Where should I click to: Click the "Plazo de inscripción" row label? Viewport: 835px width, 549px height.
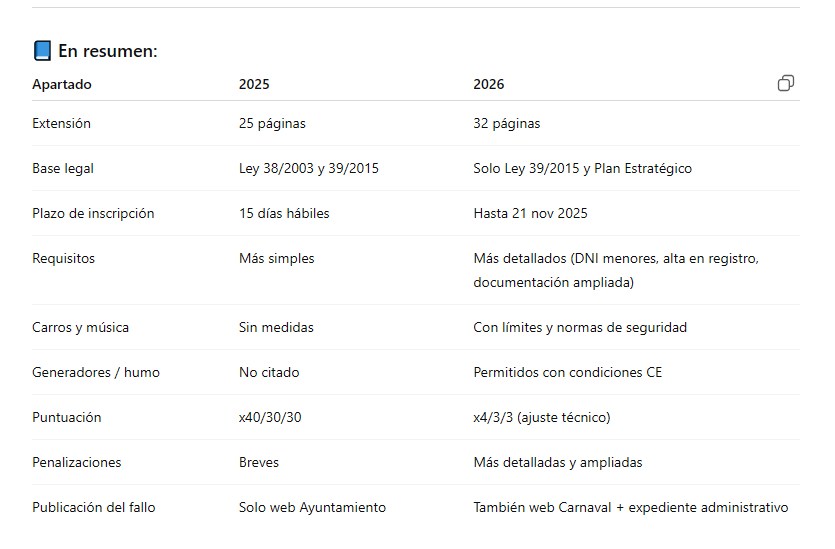(x=93, y=214)
